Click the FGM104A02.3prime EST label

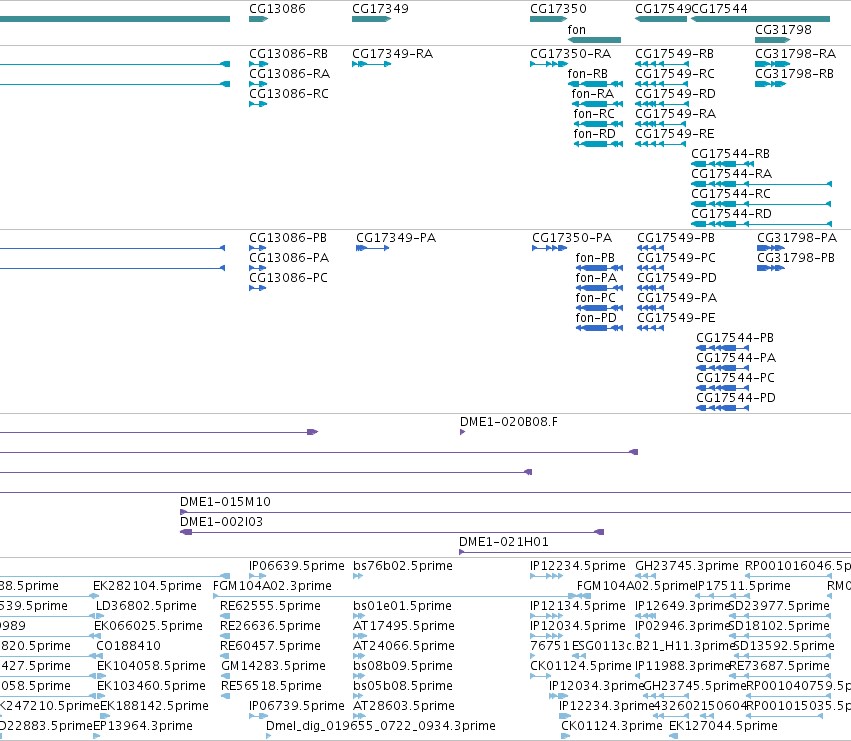point(272,586)
